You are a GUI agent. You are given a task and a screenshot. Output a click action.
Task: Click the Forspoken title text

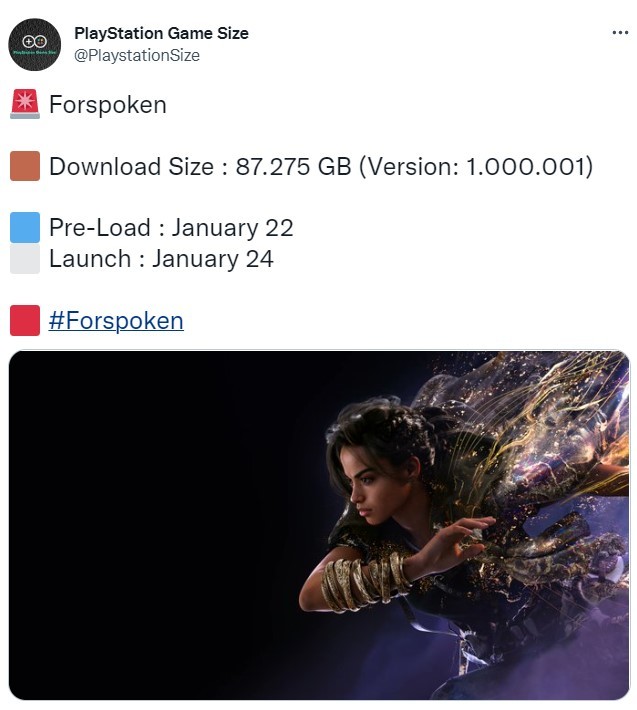(108, 105)
